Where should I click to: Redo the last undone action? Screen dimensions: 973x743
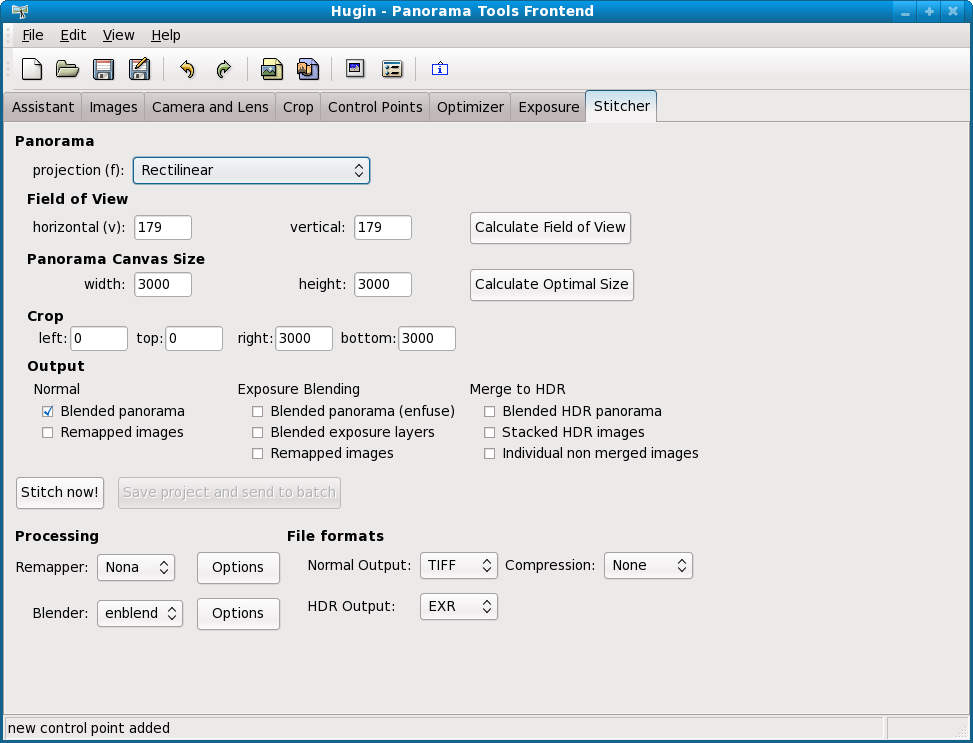click(x=223, y=69)
